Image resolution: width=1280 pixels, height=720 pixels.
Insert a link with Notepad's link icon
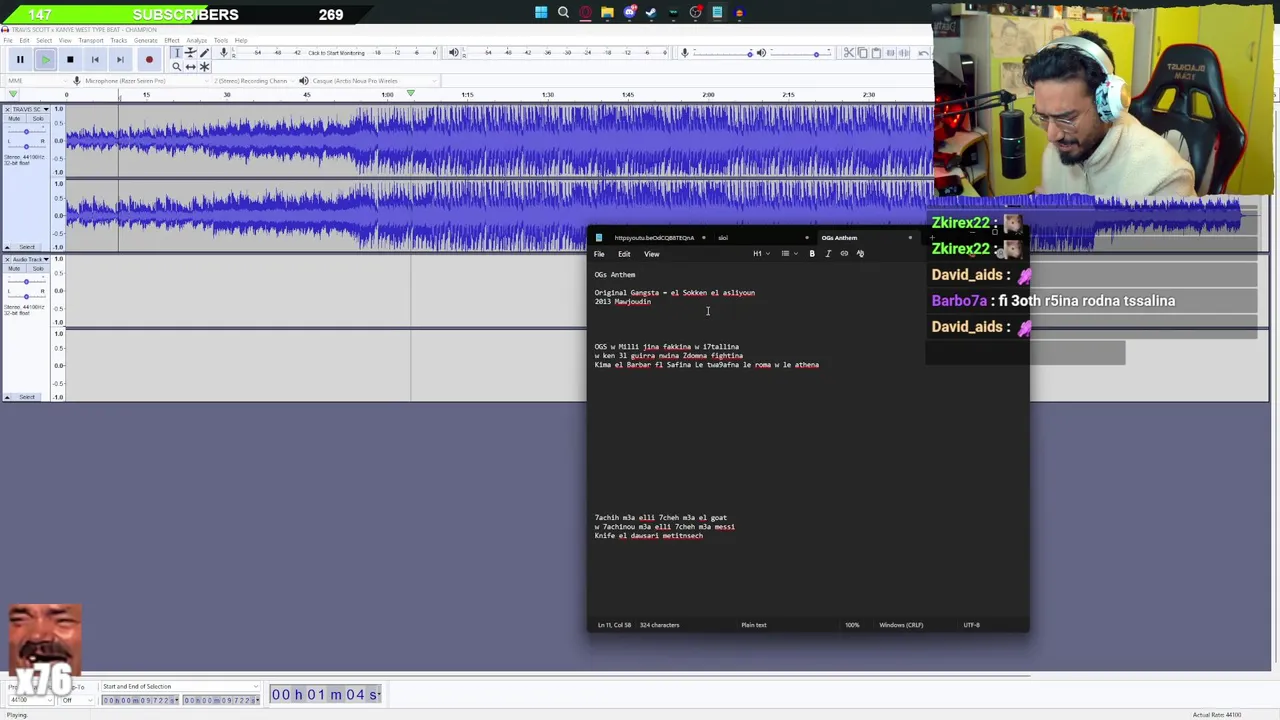(844, 254)
